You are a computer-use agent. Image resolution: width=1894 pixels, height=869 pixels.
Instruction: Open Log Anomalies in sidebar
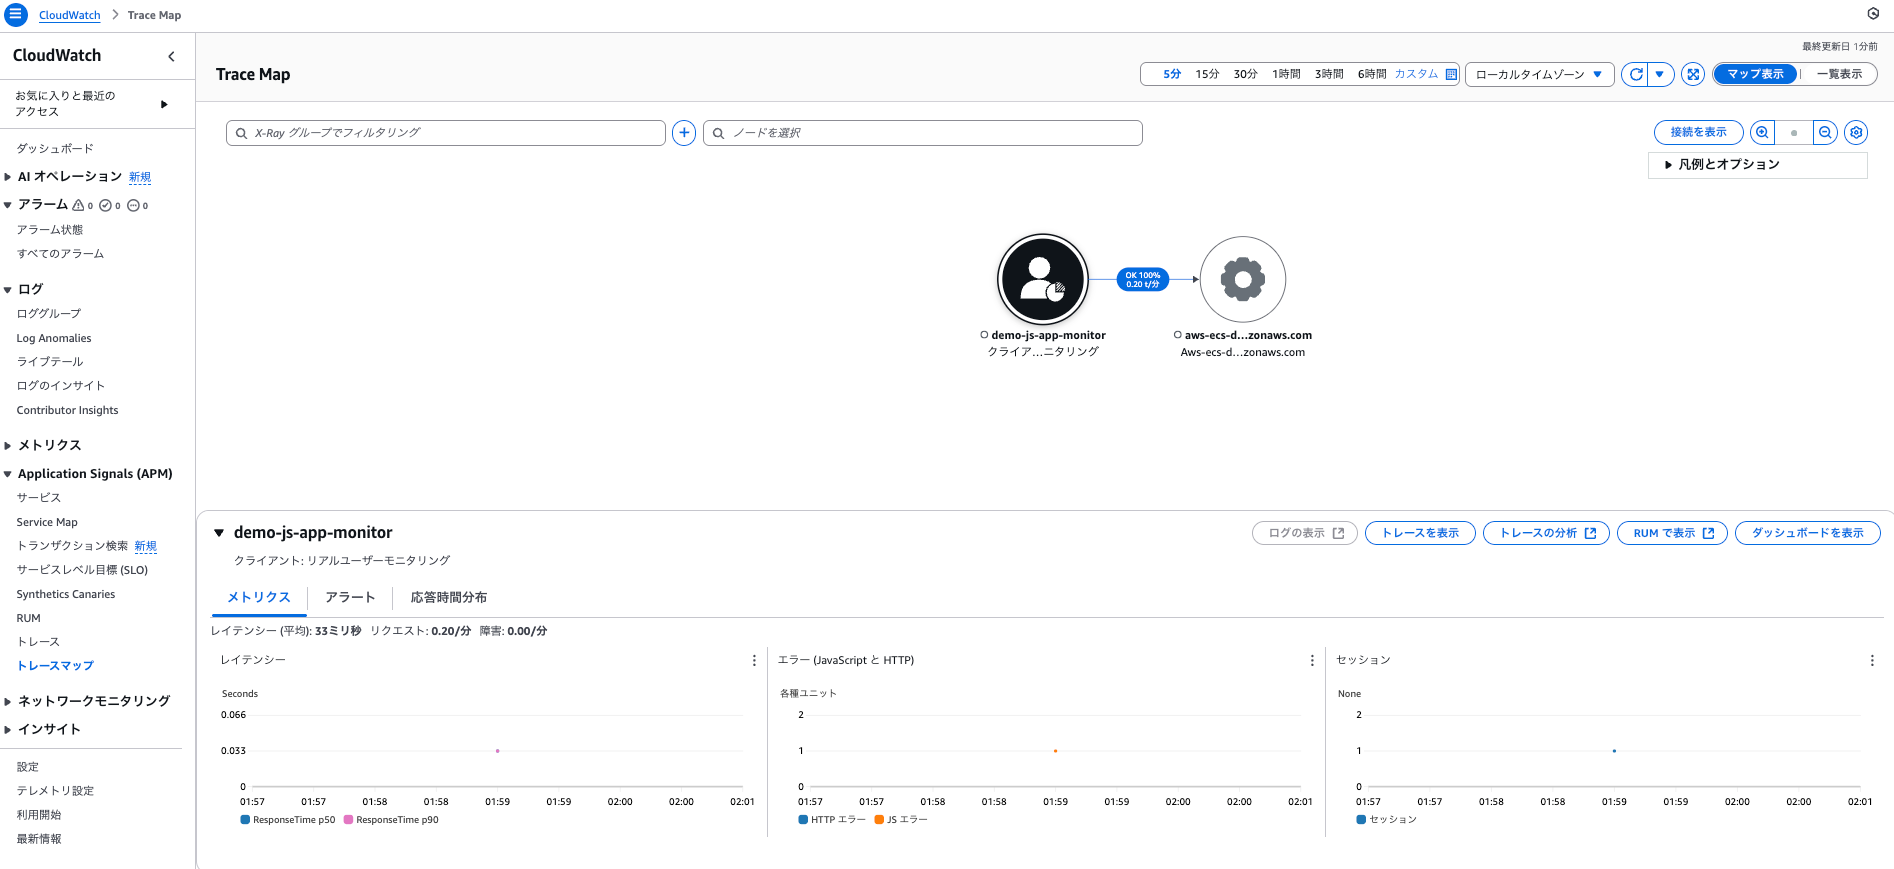(x=54, y=338)
